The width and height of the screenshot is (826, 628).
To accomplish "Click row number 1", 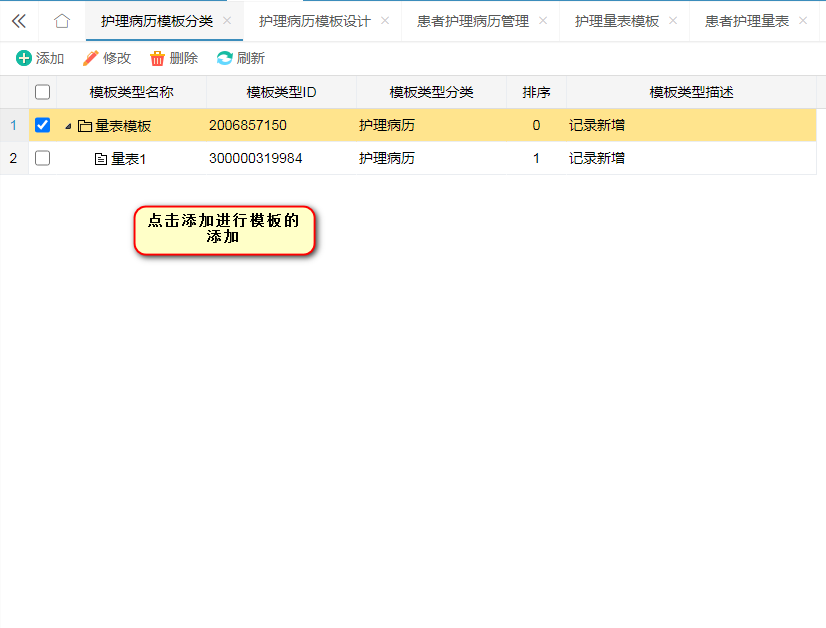I will [14, 125].
